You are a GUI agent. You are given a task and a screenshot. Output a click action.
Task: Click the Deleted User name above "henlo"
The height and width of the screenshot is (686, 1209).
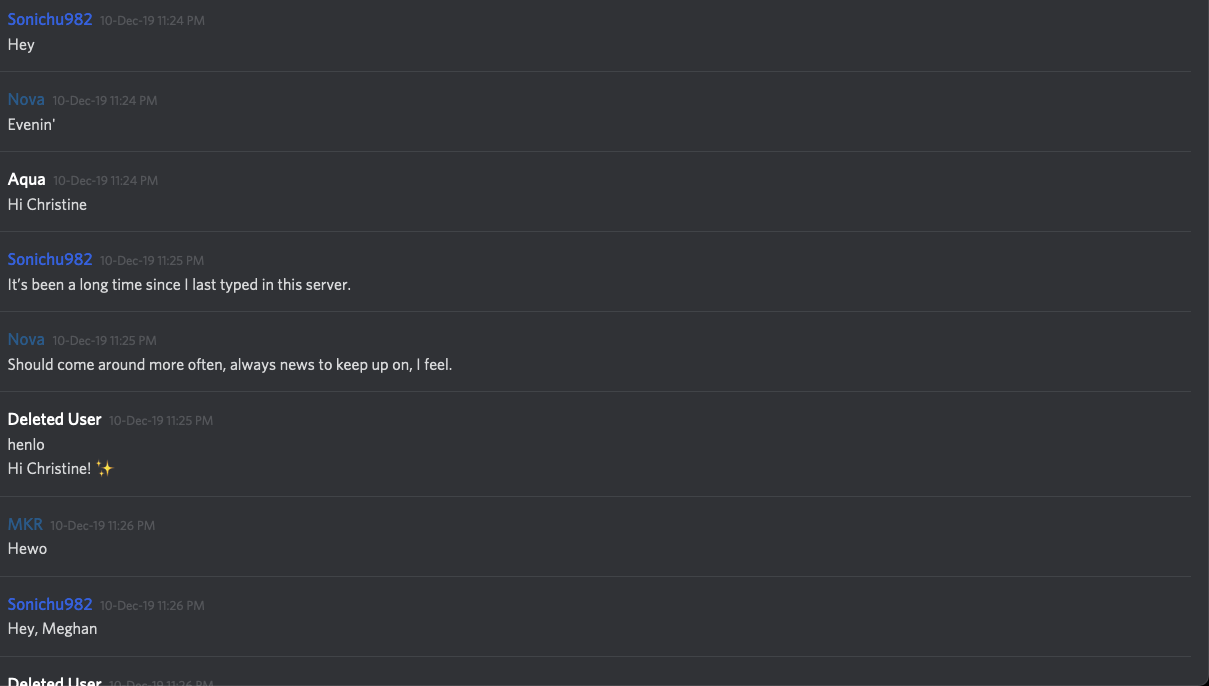tap(55, 420)
